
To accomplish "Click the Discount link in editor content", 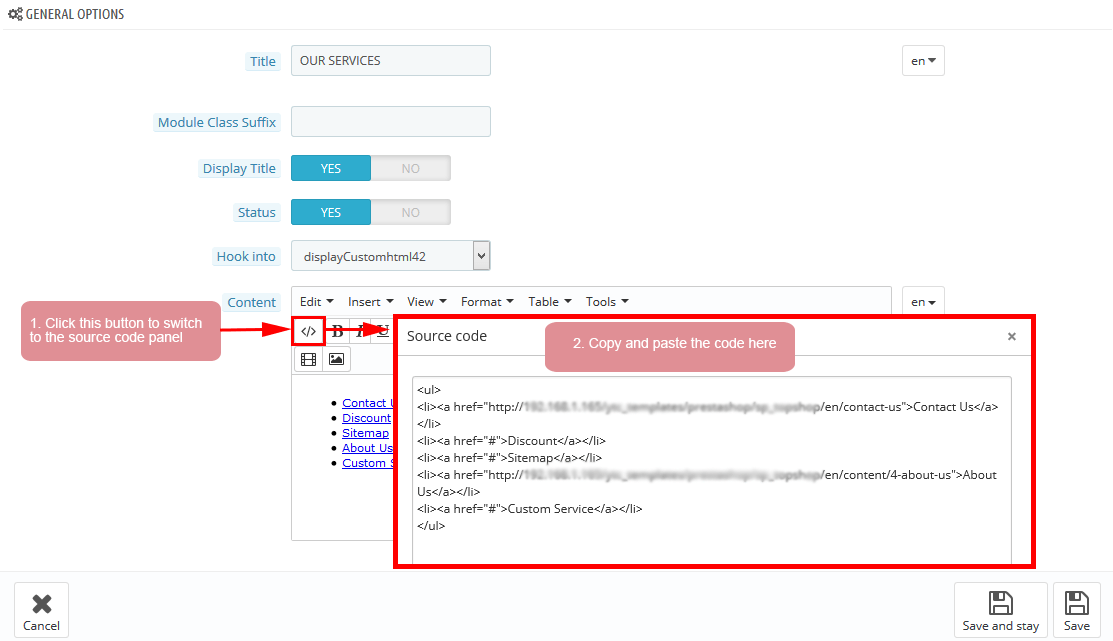I will pyautogui.click(x=366, y=418).
